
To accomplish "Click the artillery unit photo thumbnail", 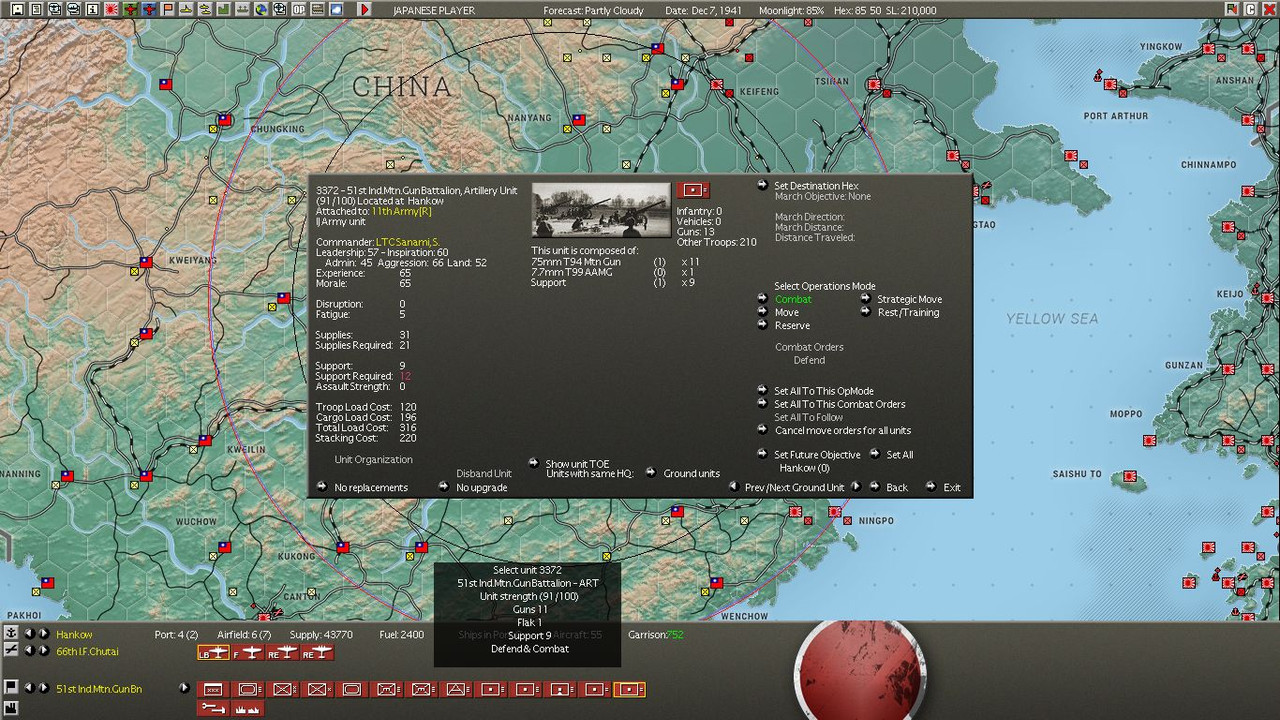I will click(x=600, y=209).
